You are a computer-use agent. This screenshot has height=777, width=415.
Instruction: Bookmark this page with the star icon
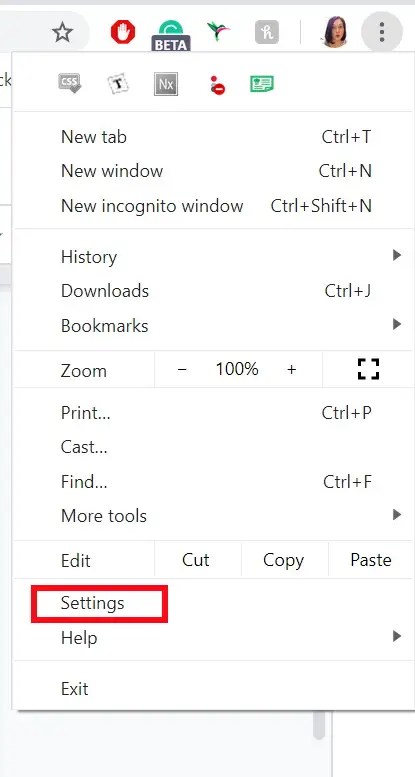coord(62,33)
